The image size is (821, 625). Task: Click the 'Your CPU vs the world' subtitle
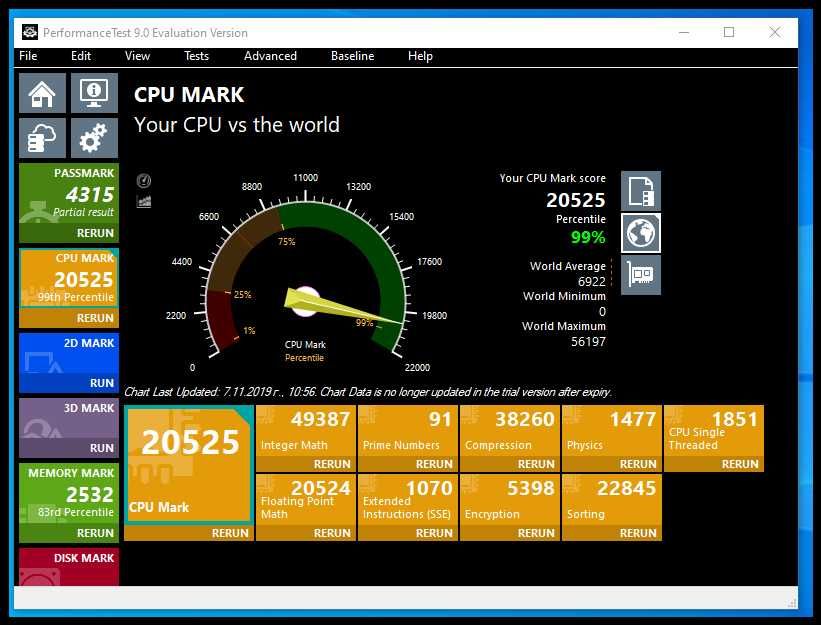(237, 125)
